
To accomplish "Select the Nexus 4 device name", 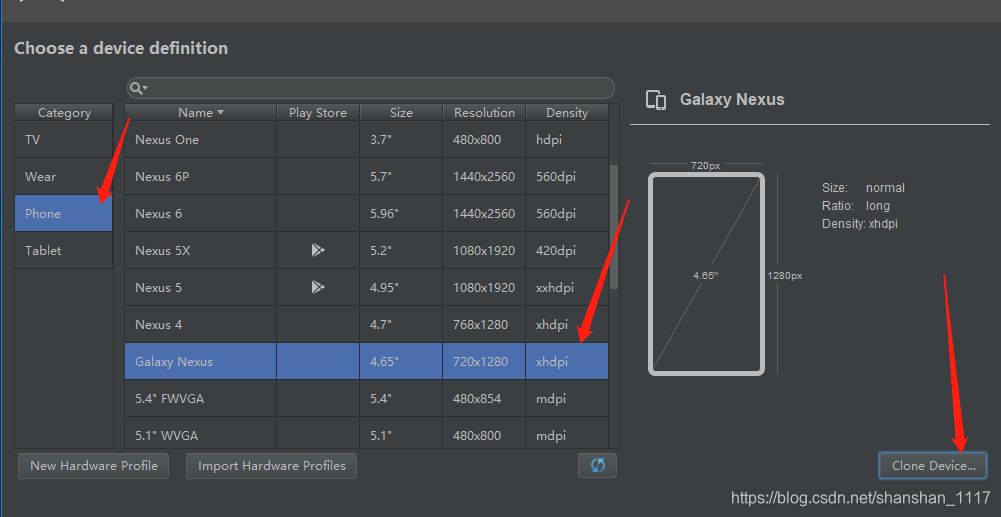I will [x=158, y=324].
